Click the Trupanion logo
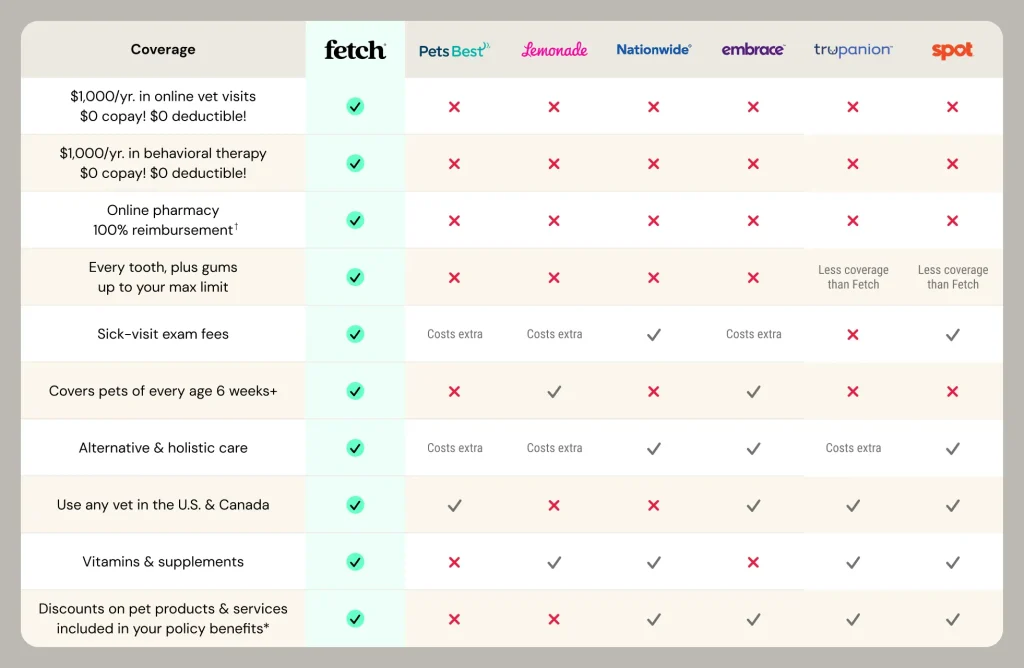The image size is (1024, 668). point(853,49)
